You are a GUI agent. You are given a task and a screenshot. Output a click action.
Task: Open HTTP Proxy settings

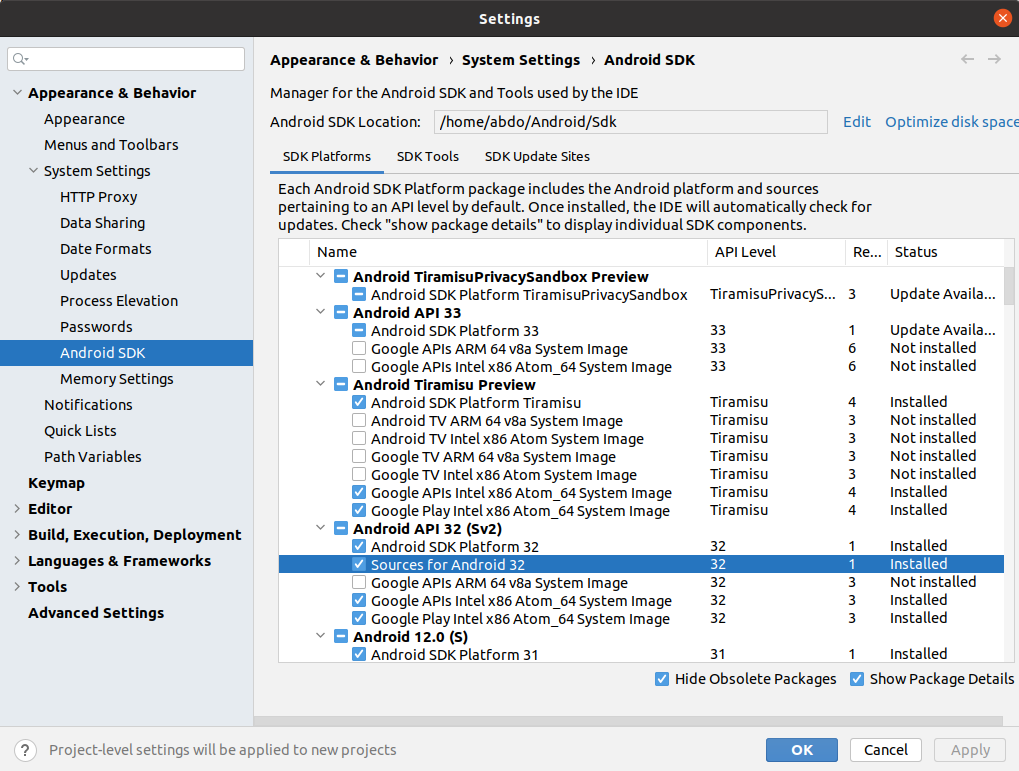99,197
